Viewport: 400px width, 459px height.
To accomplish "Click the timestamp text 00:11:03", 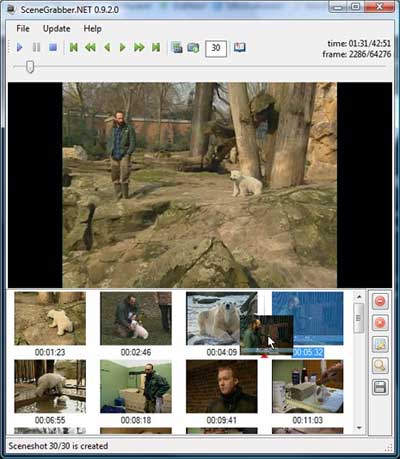I will pyautogui.click(x=308, y=420).
